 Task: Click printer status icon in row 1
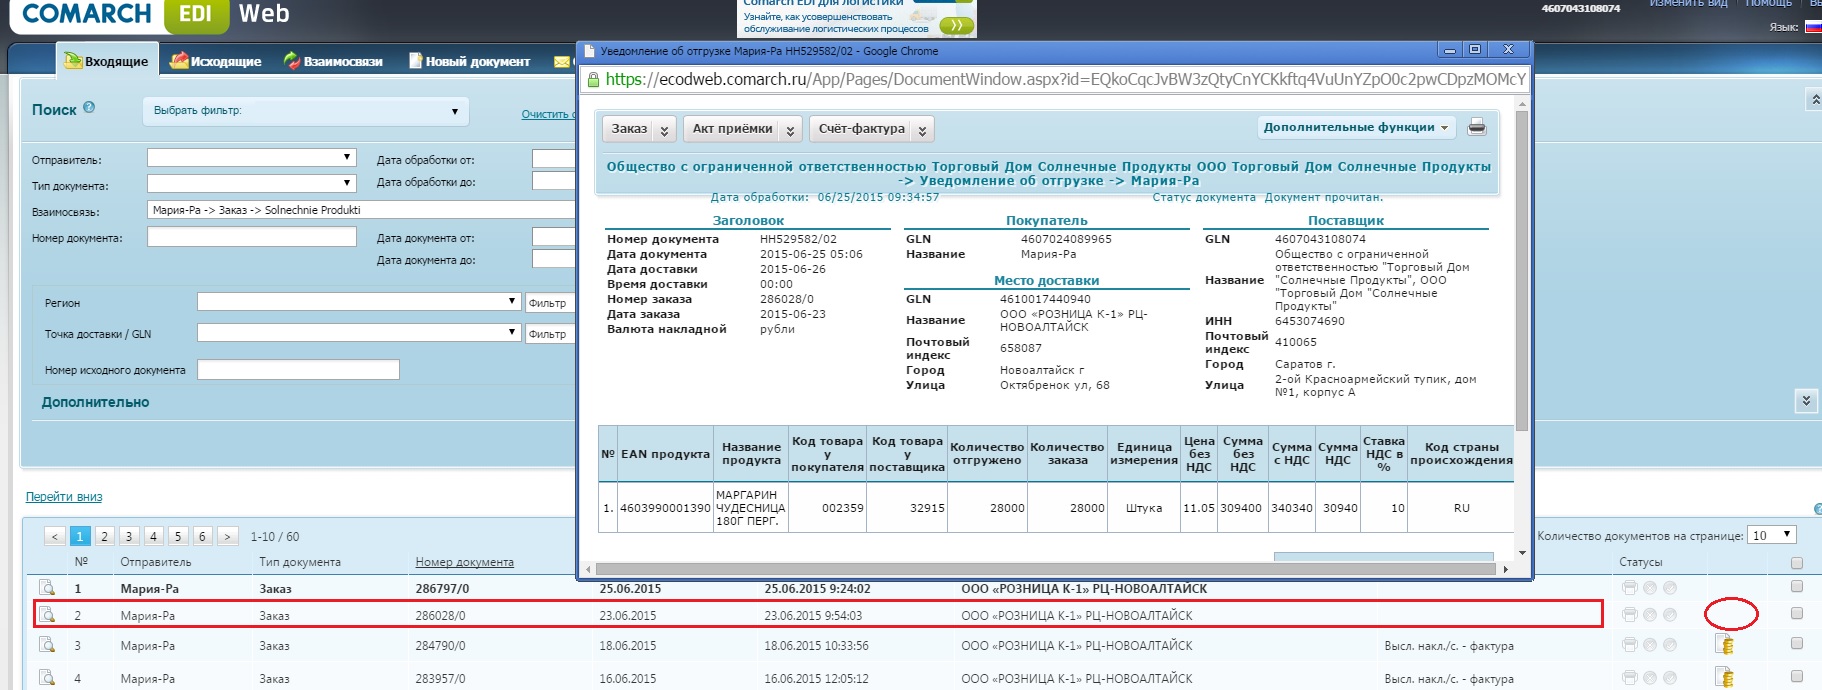point(1630,588)
